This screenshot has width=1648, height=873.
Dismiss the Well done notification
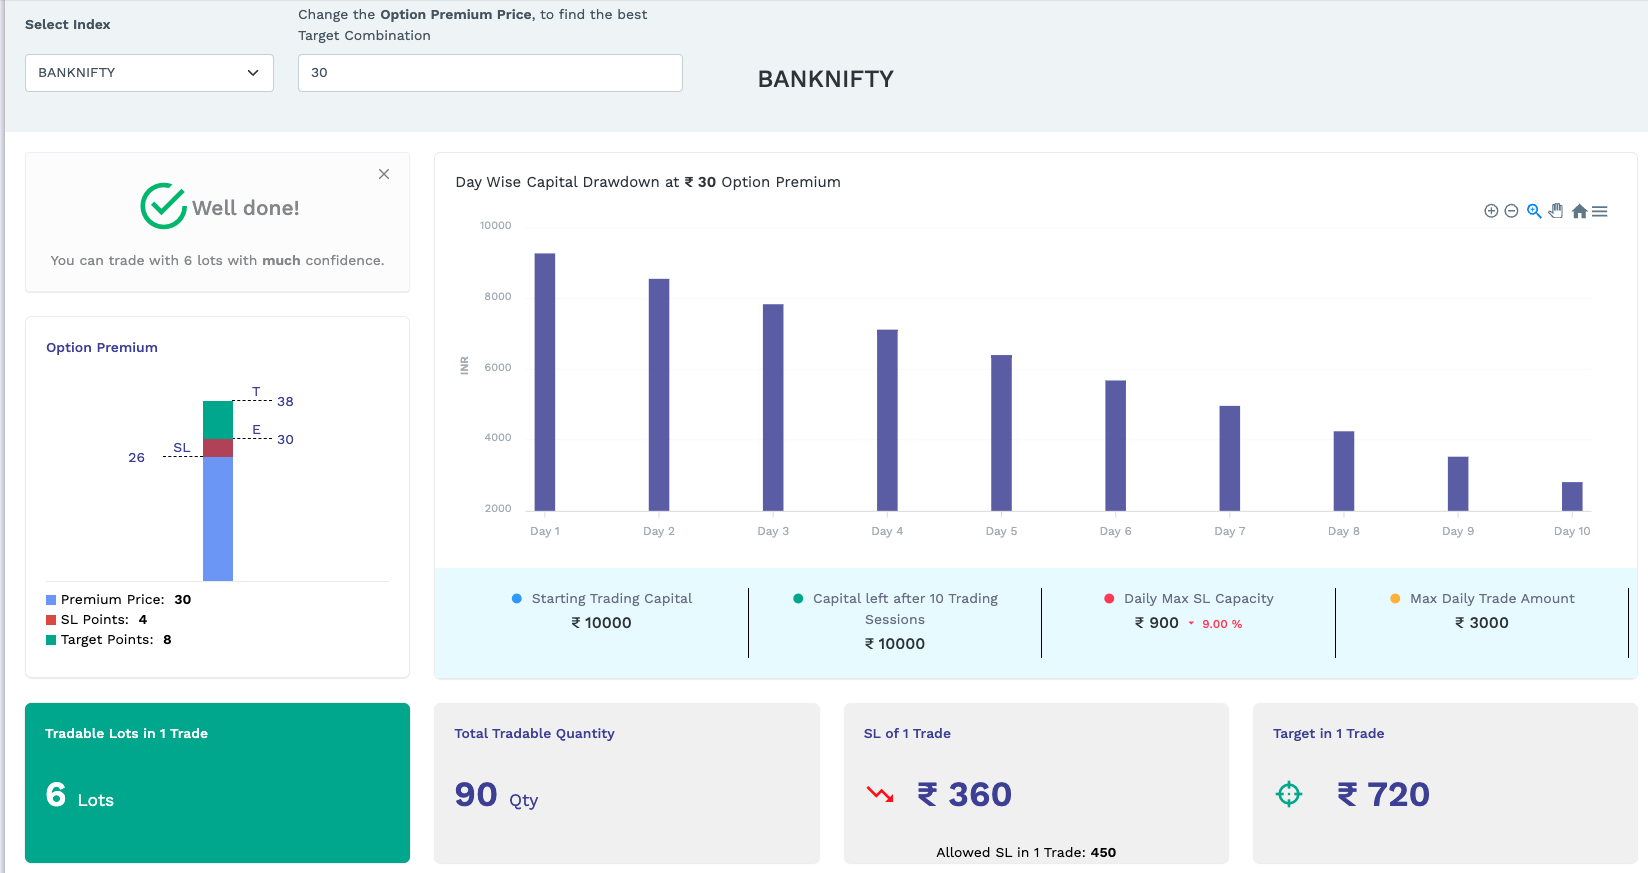pyautogui.click(x=384, y=174)
